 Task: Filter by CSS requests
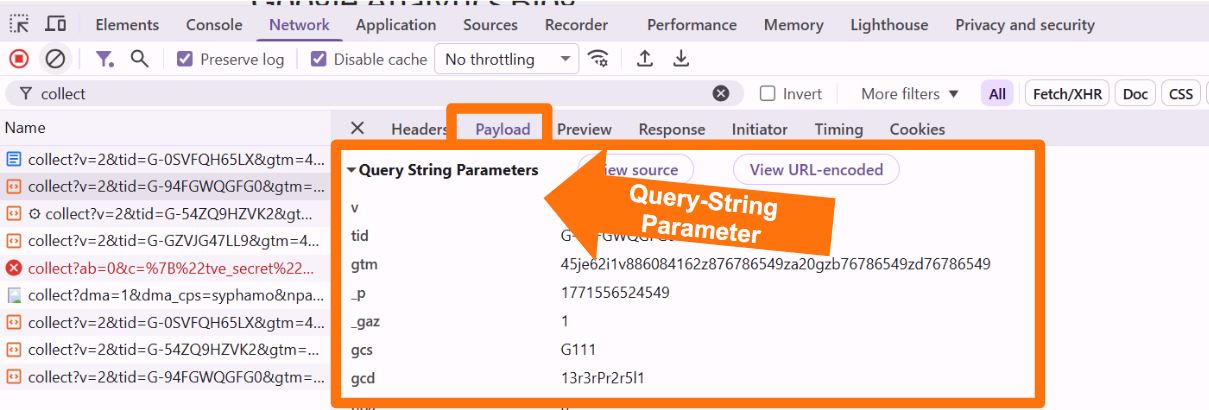(x=1181, y=93)
